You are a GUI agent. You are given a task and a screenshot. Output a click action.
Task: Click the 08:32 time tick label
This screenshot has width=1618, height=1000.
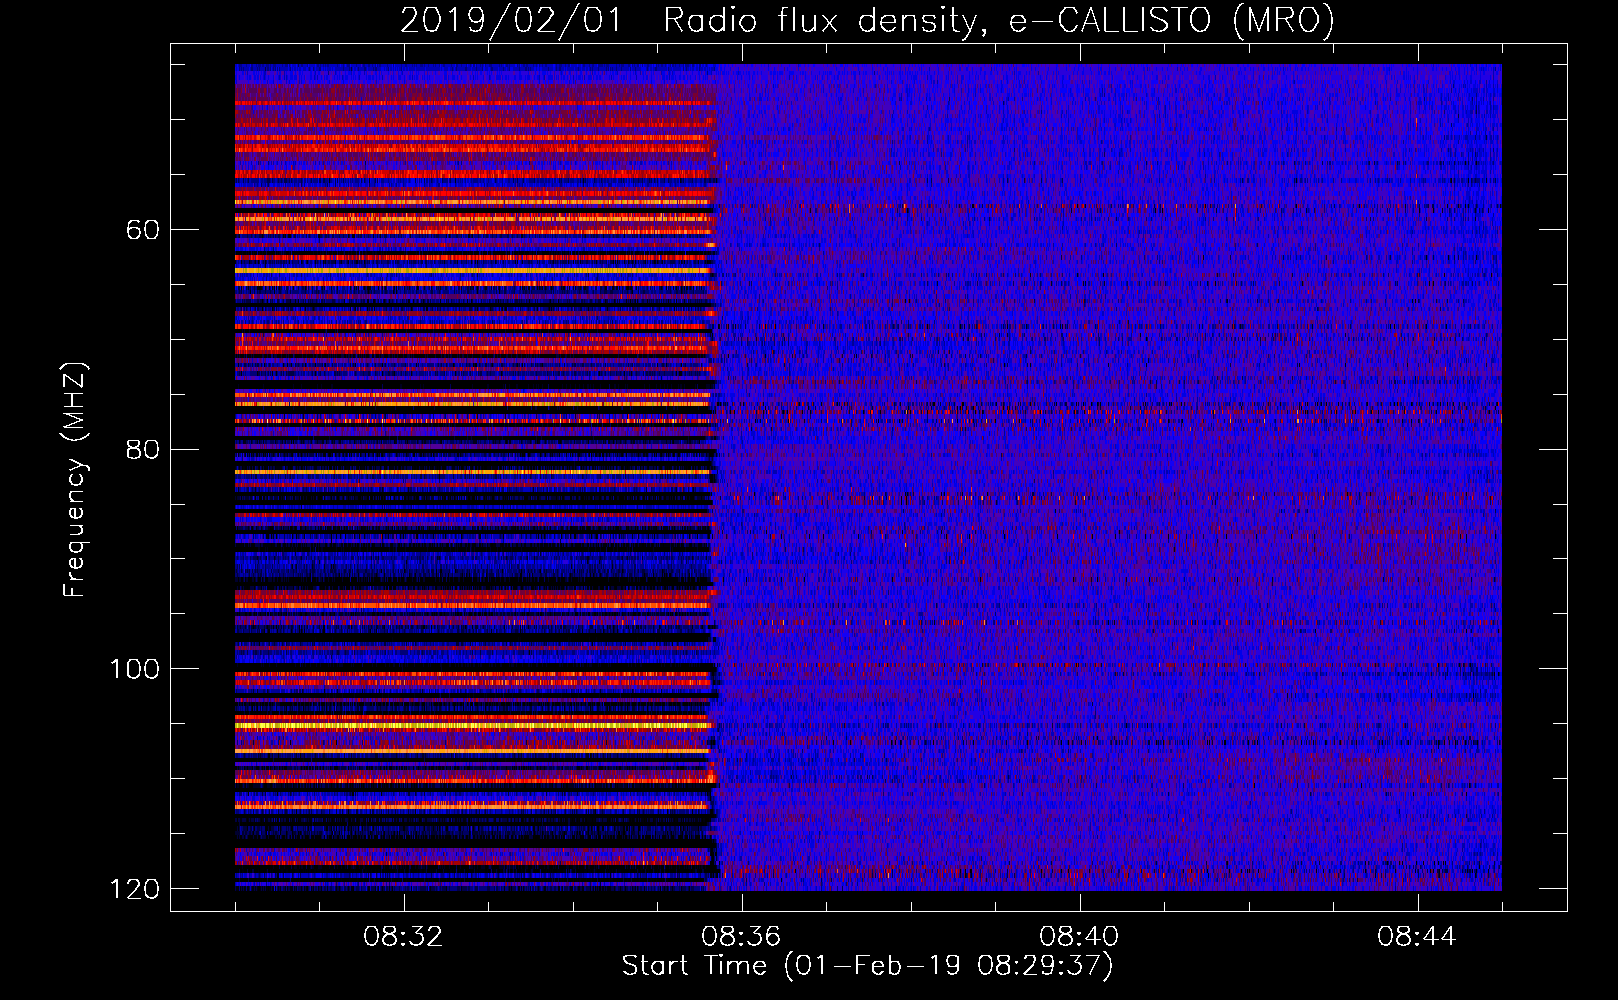click(x=403, y=937)
